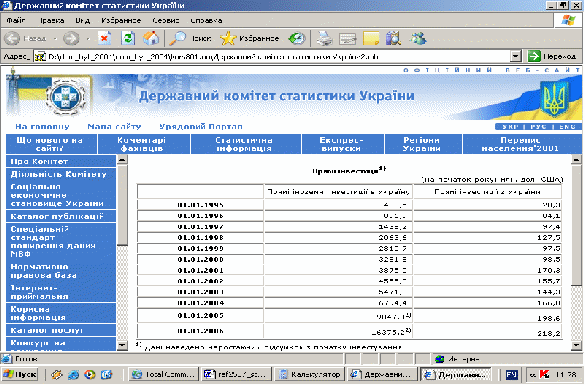This screenshot has height=385, width=585.
Task: Click the yellow note toolbar icon
Action: coord(371,38)
